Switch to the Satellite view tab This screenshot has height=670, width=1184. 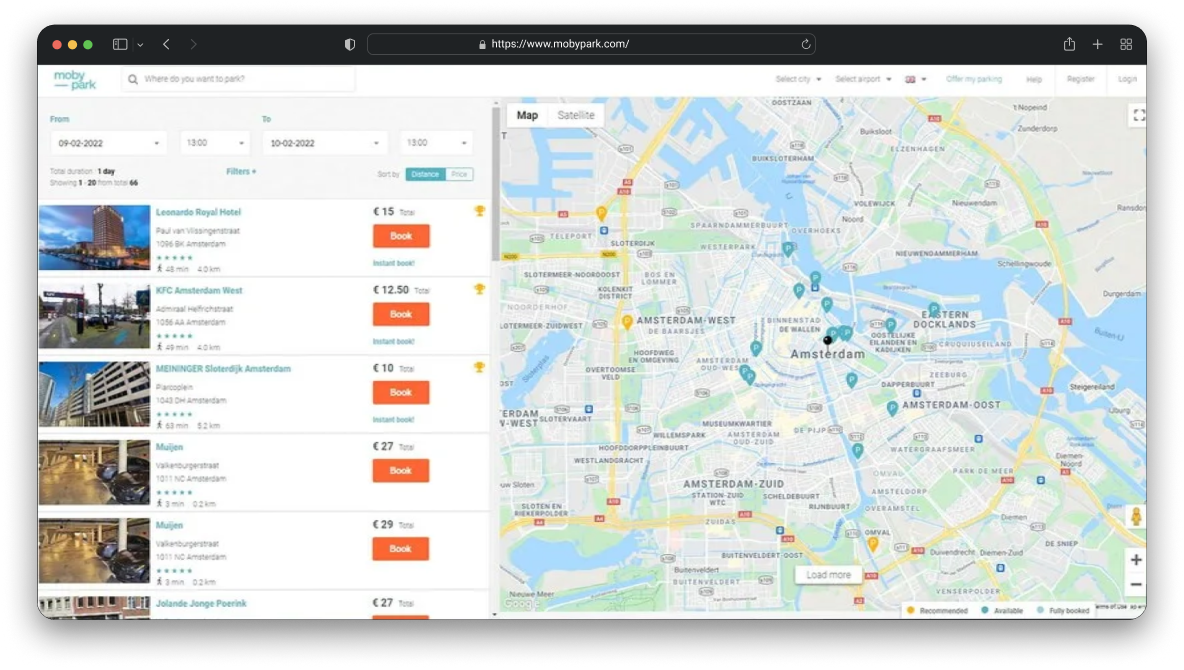click(x=576, y=116)
